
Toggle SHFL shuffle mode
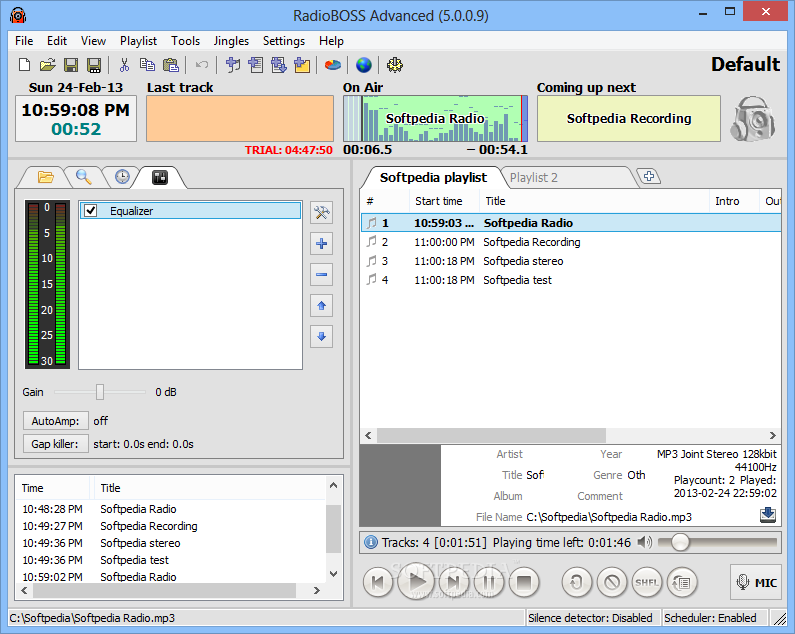pos(647,582)
